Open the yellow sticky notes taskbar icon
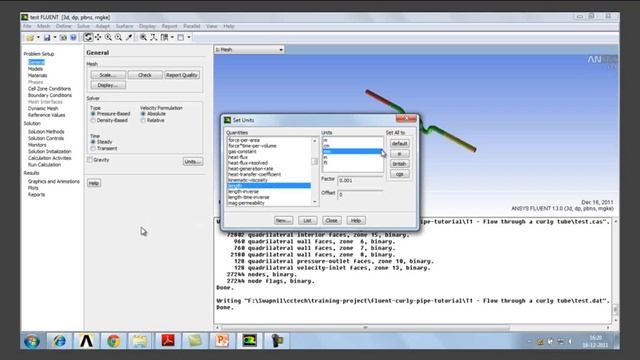 pos(195,341)
